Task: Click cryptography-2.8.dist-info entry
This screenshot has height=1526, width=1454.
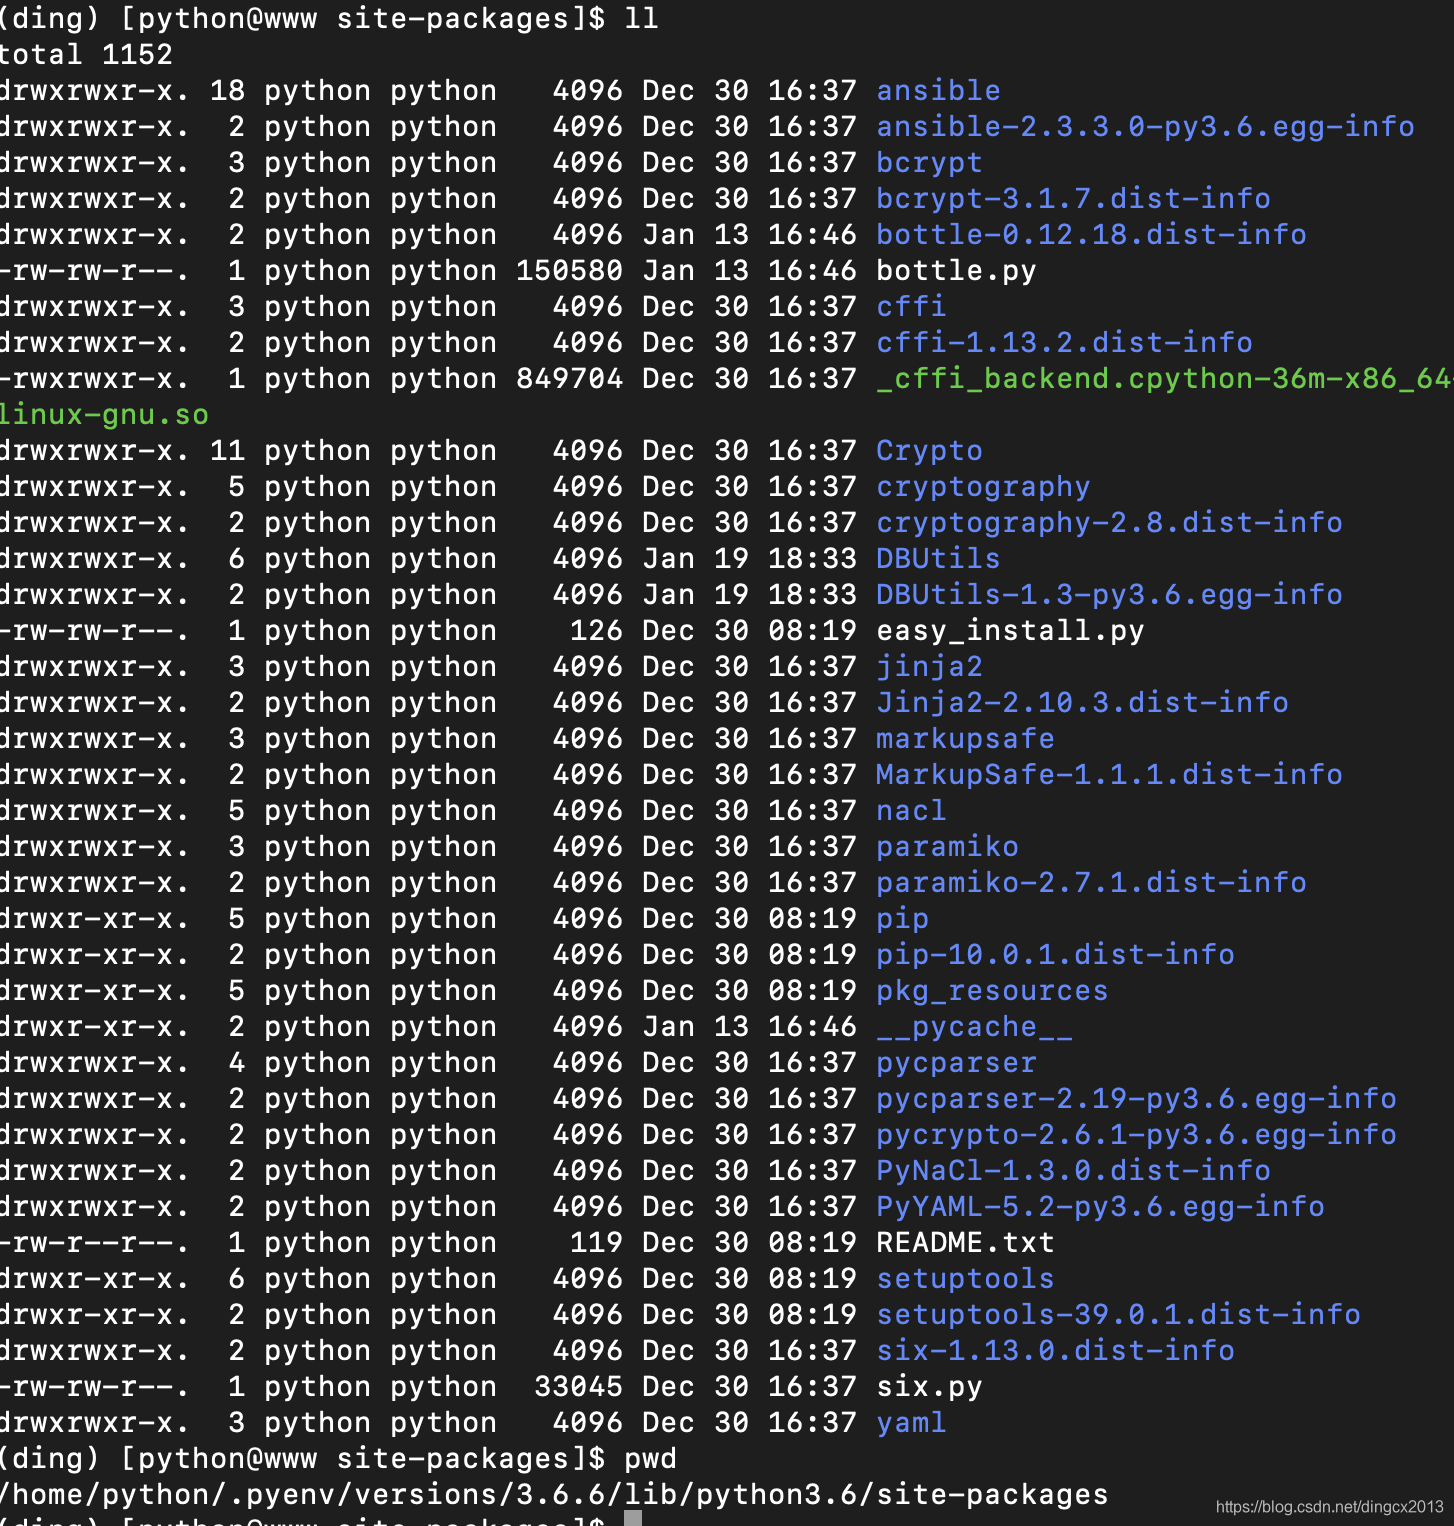Action: point(1109,523)
